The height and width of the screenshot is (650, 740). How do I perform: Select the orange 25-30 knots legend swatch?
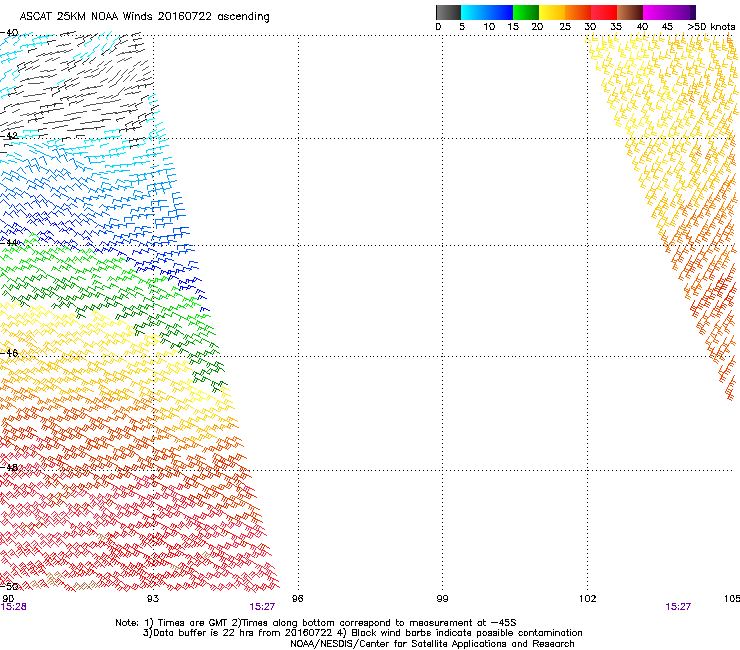point(578,12)
